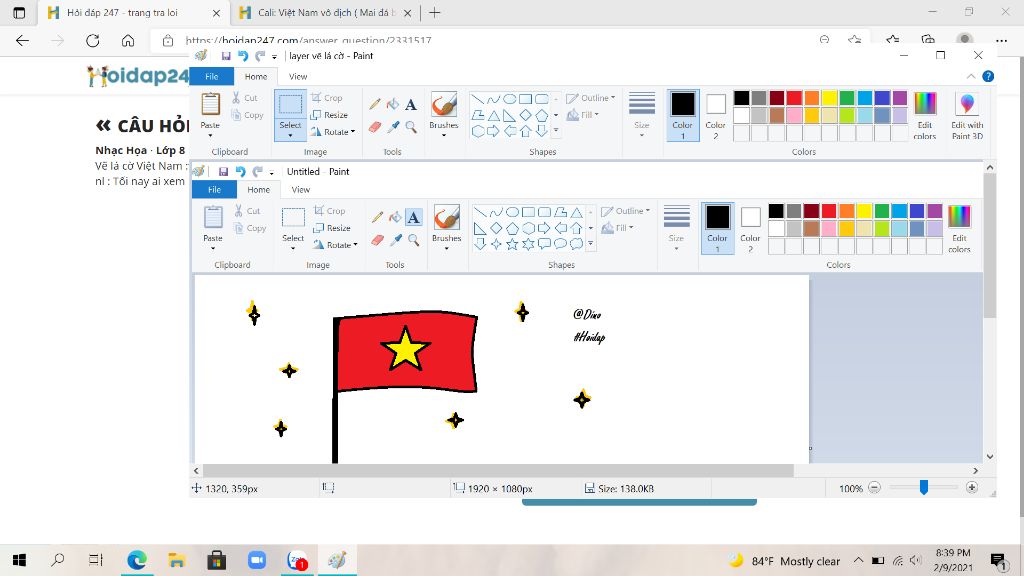Select Color 2 in layer vẽ lá cờ window
Image resolution: width=1024 pixels, height=576 pixels.
(715, 115)
